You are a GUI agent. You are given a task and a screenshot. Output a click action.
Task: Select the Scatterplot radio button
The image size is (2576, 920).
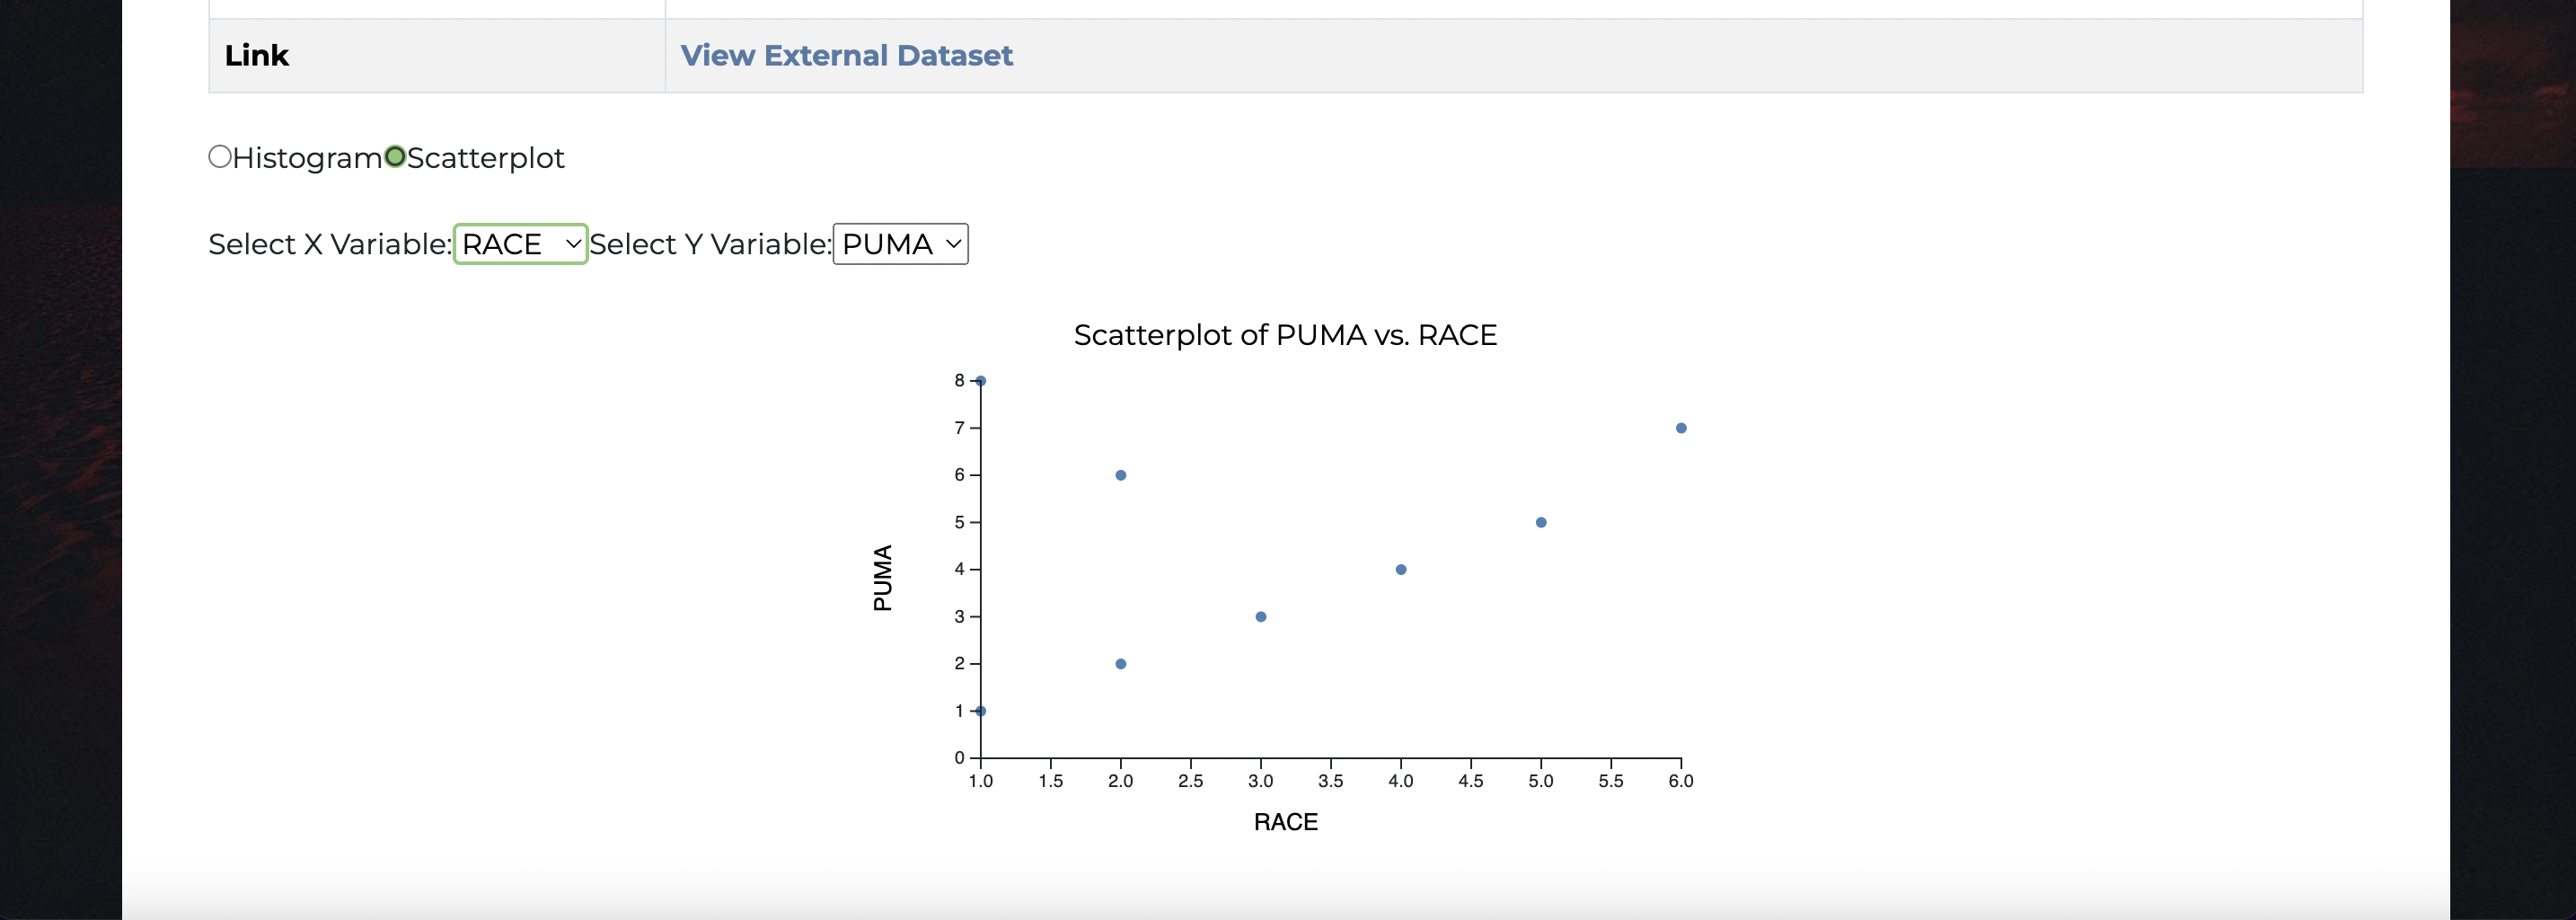pos(395,157)
